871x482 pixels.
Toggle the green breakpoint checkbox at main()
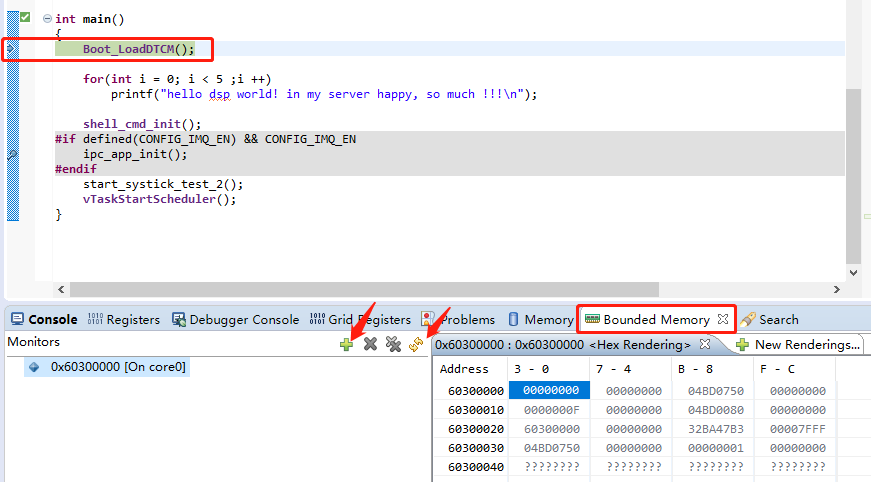pyautogui.click(x=25, y=17)
